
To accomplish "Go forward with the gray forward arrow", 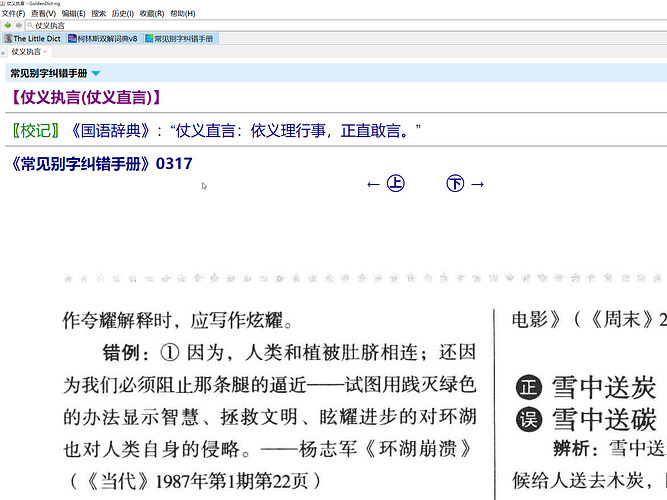I will pos(19,26).
